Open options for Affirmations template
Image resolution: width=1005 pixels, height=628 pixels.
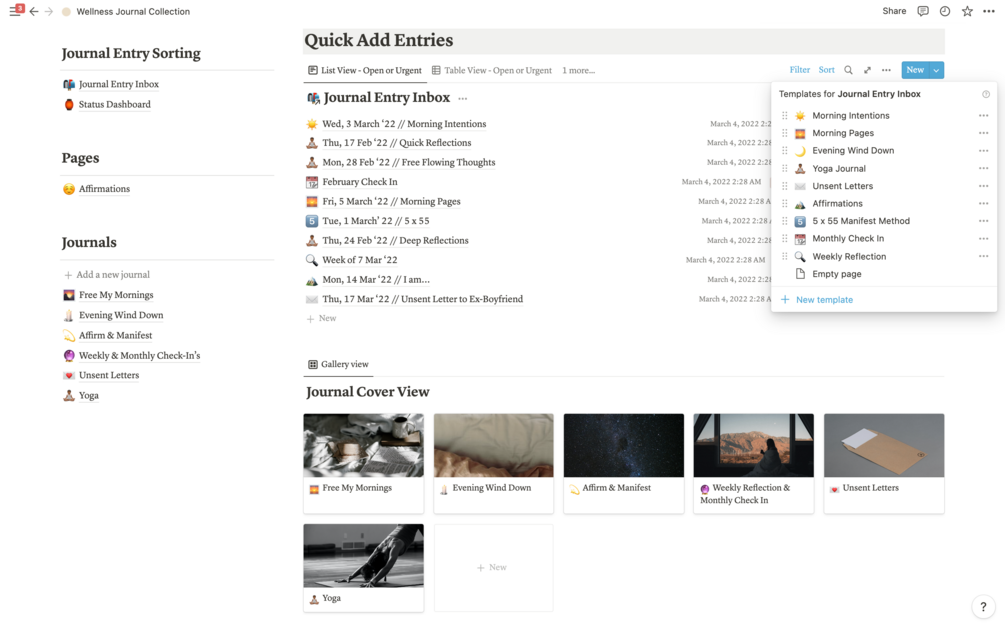tap(983, 203)
